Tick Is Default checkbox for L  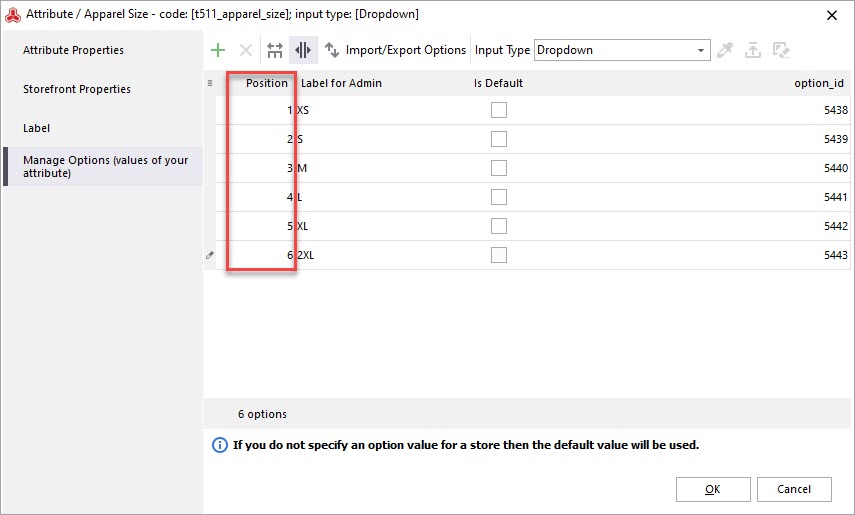pos(498,197)
